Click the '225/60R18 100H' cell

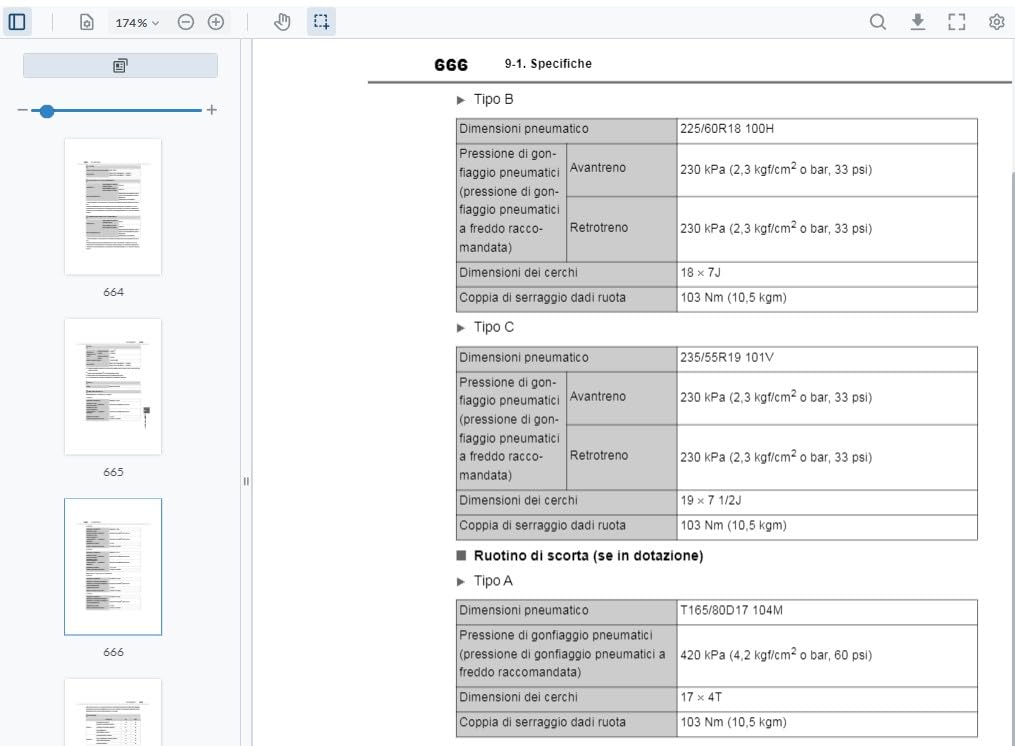click(827, 129)
